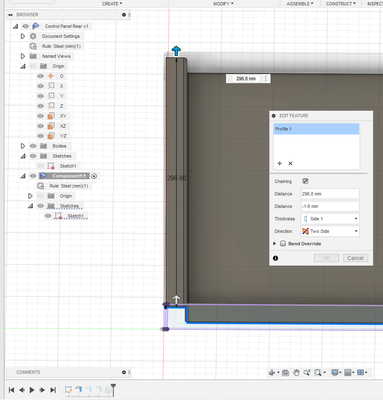Click the Component1:1 activate radio button
The width and height of the screenshot is (383, 400).
pos(94,176)
